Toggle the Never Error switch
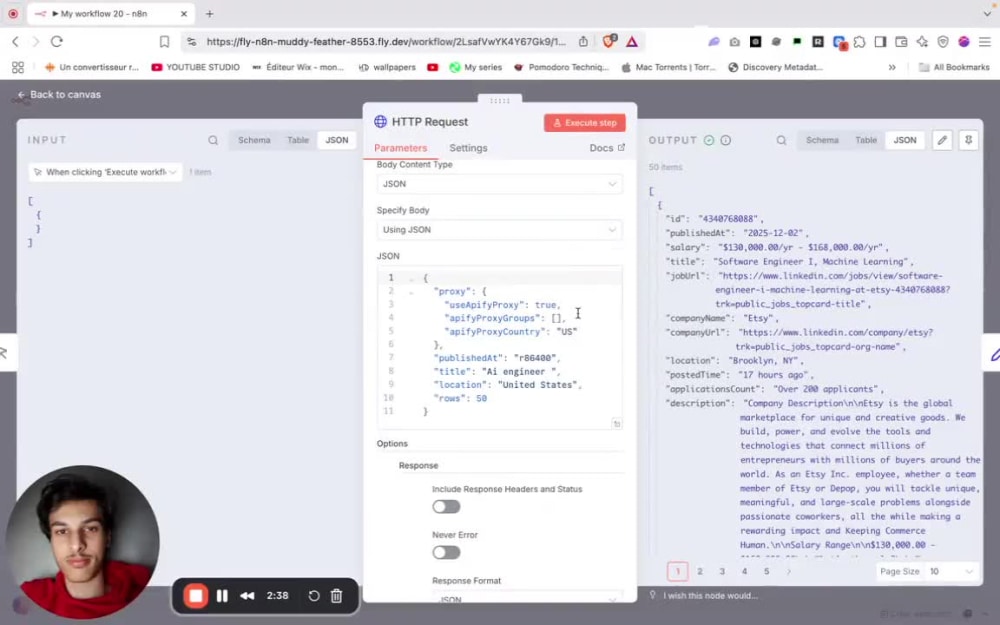This screenshot has width=1000, height=625. pyautogui.click(x=446, y=552)
